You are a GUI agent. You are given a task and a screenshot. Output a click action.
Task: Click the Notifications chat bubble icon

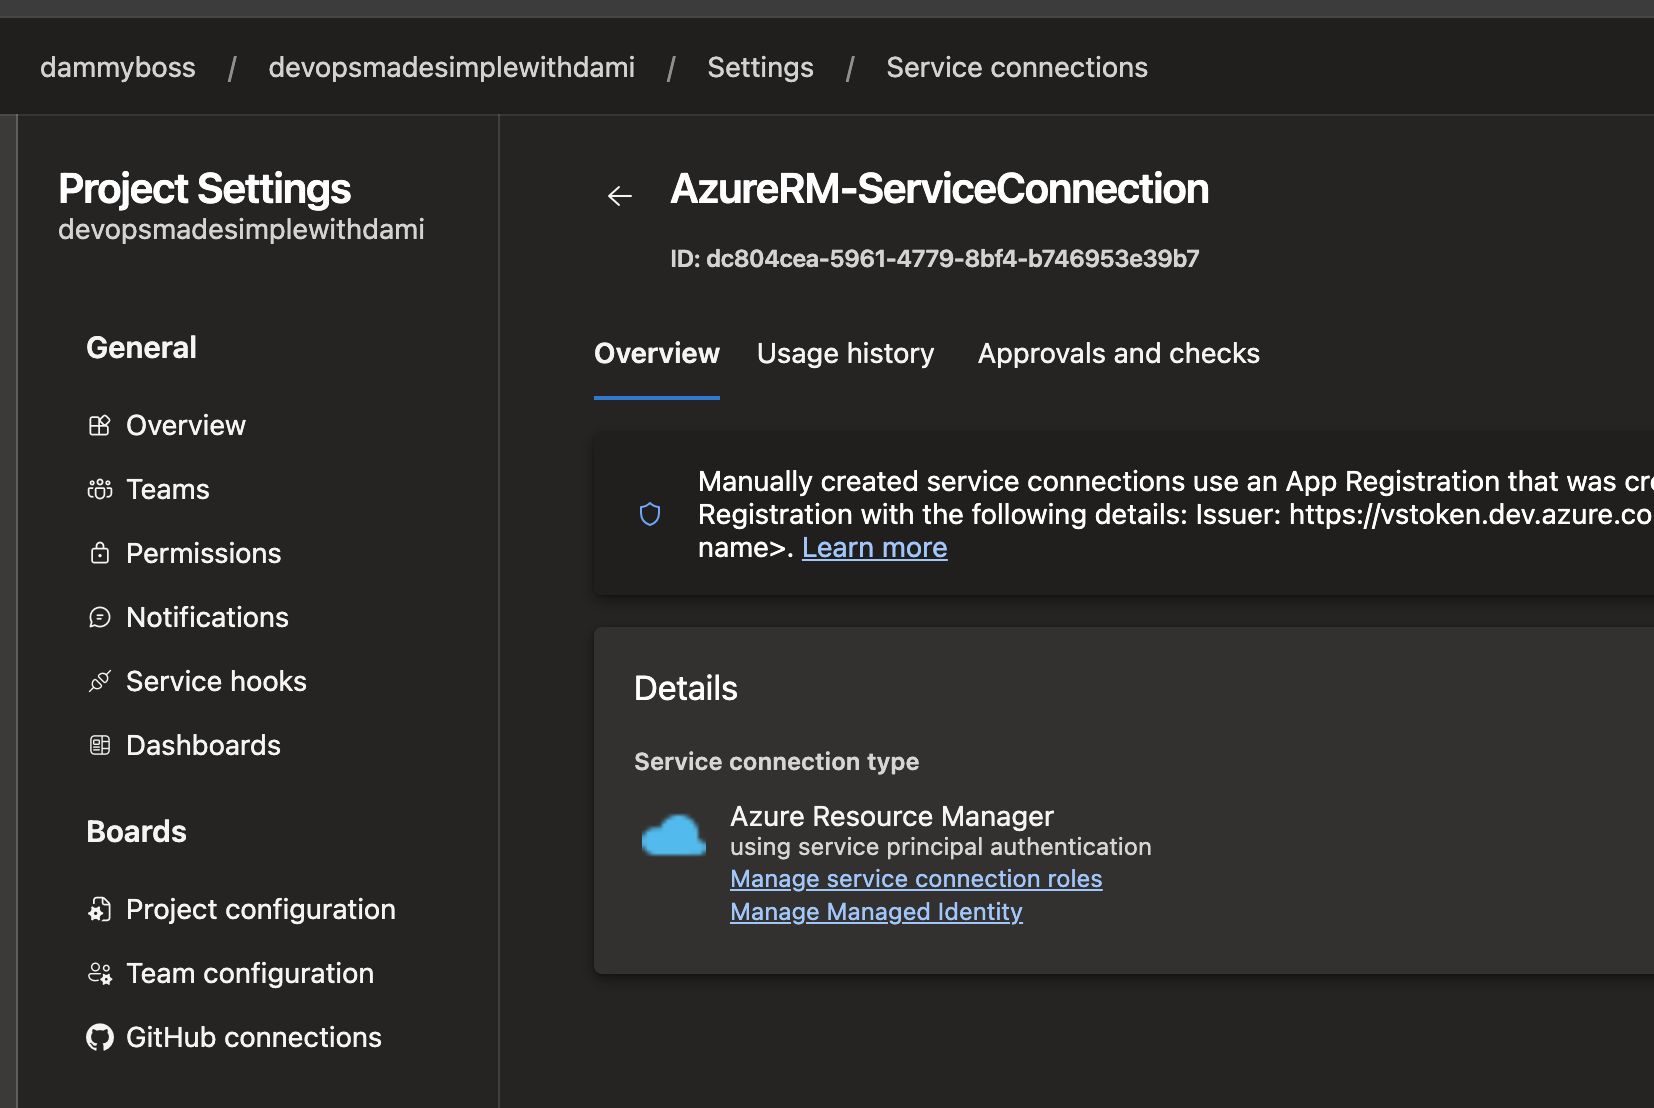[100, 618]
